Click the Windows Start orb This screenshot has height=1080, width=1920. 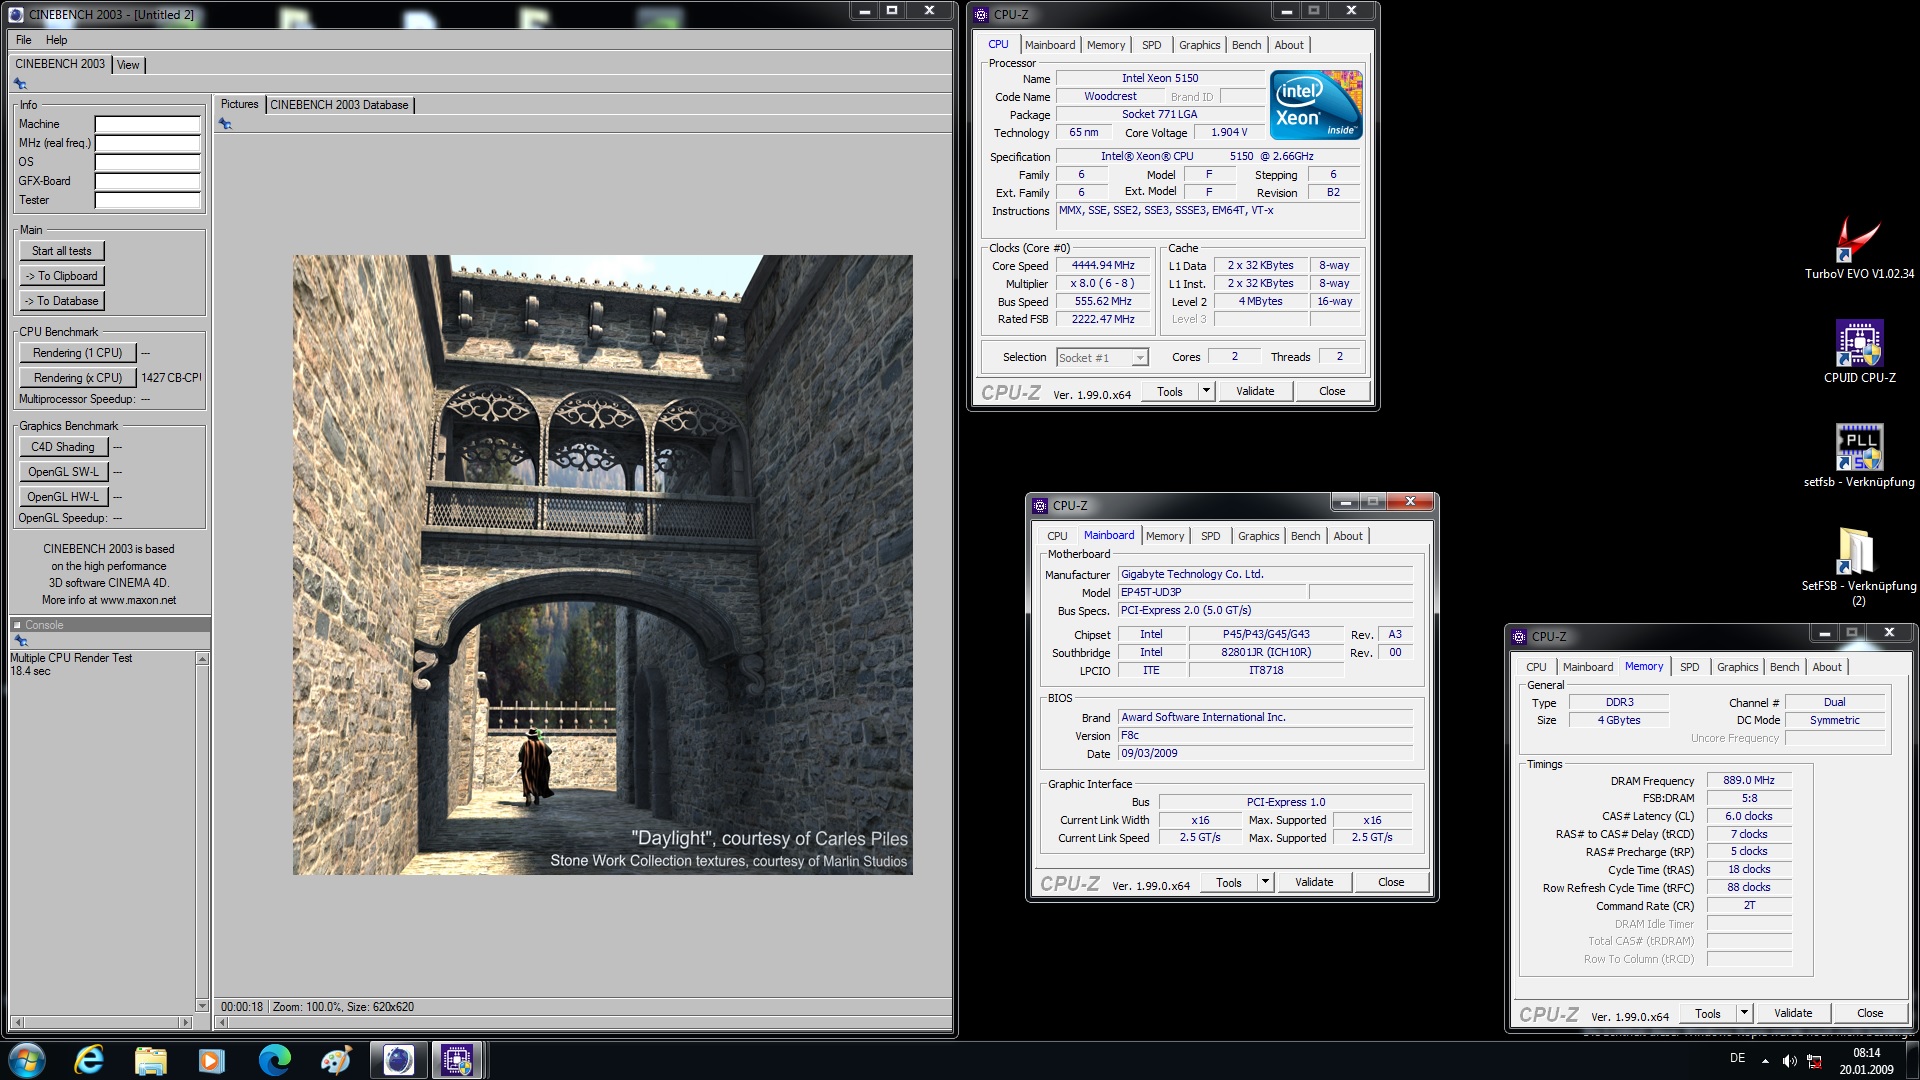coord(27,1060)
